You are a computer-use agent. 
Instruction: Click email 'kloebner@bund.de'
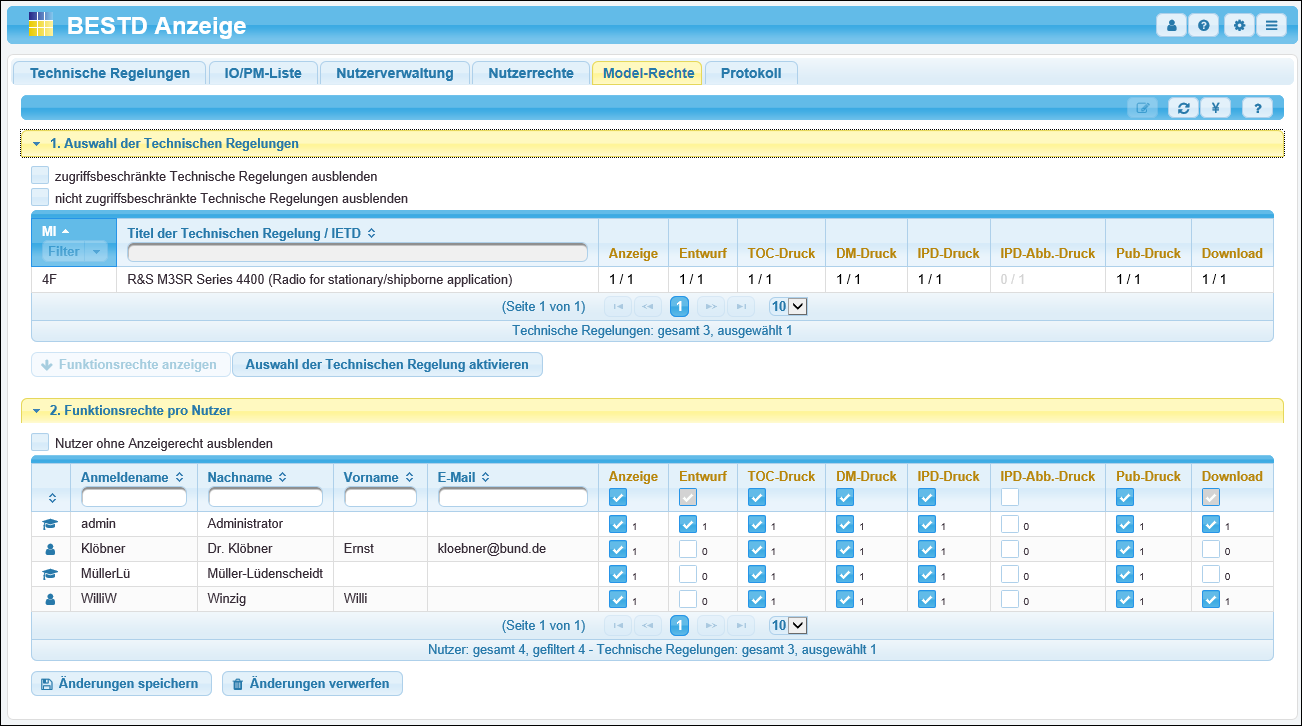tap(492, 549)
